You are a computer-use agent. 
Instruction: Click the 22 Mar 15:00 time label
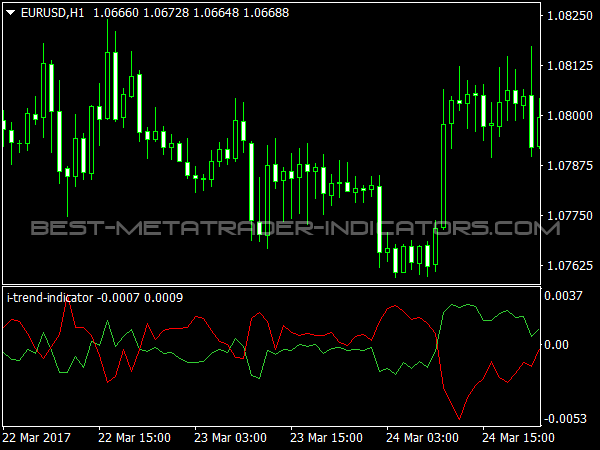134,437
